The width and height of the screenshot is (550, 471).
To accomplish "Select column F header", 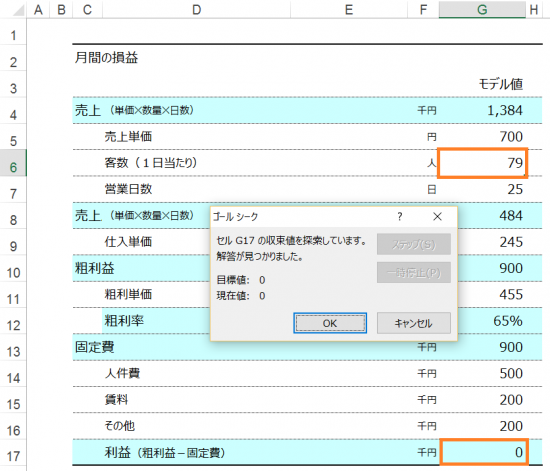I will [x=423, y=9].
